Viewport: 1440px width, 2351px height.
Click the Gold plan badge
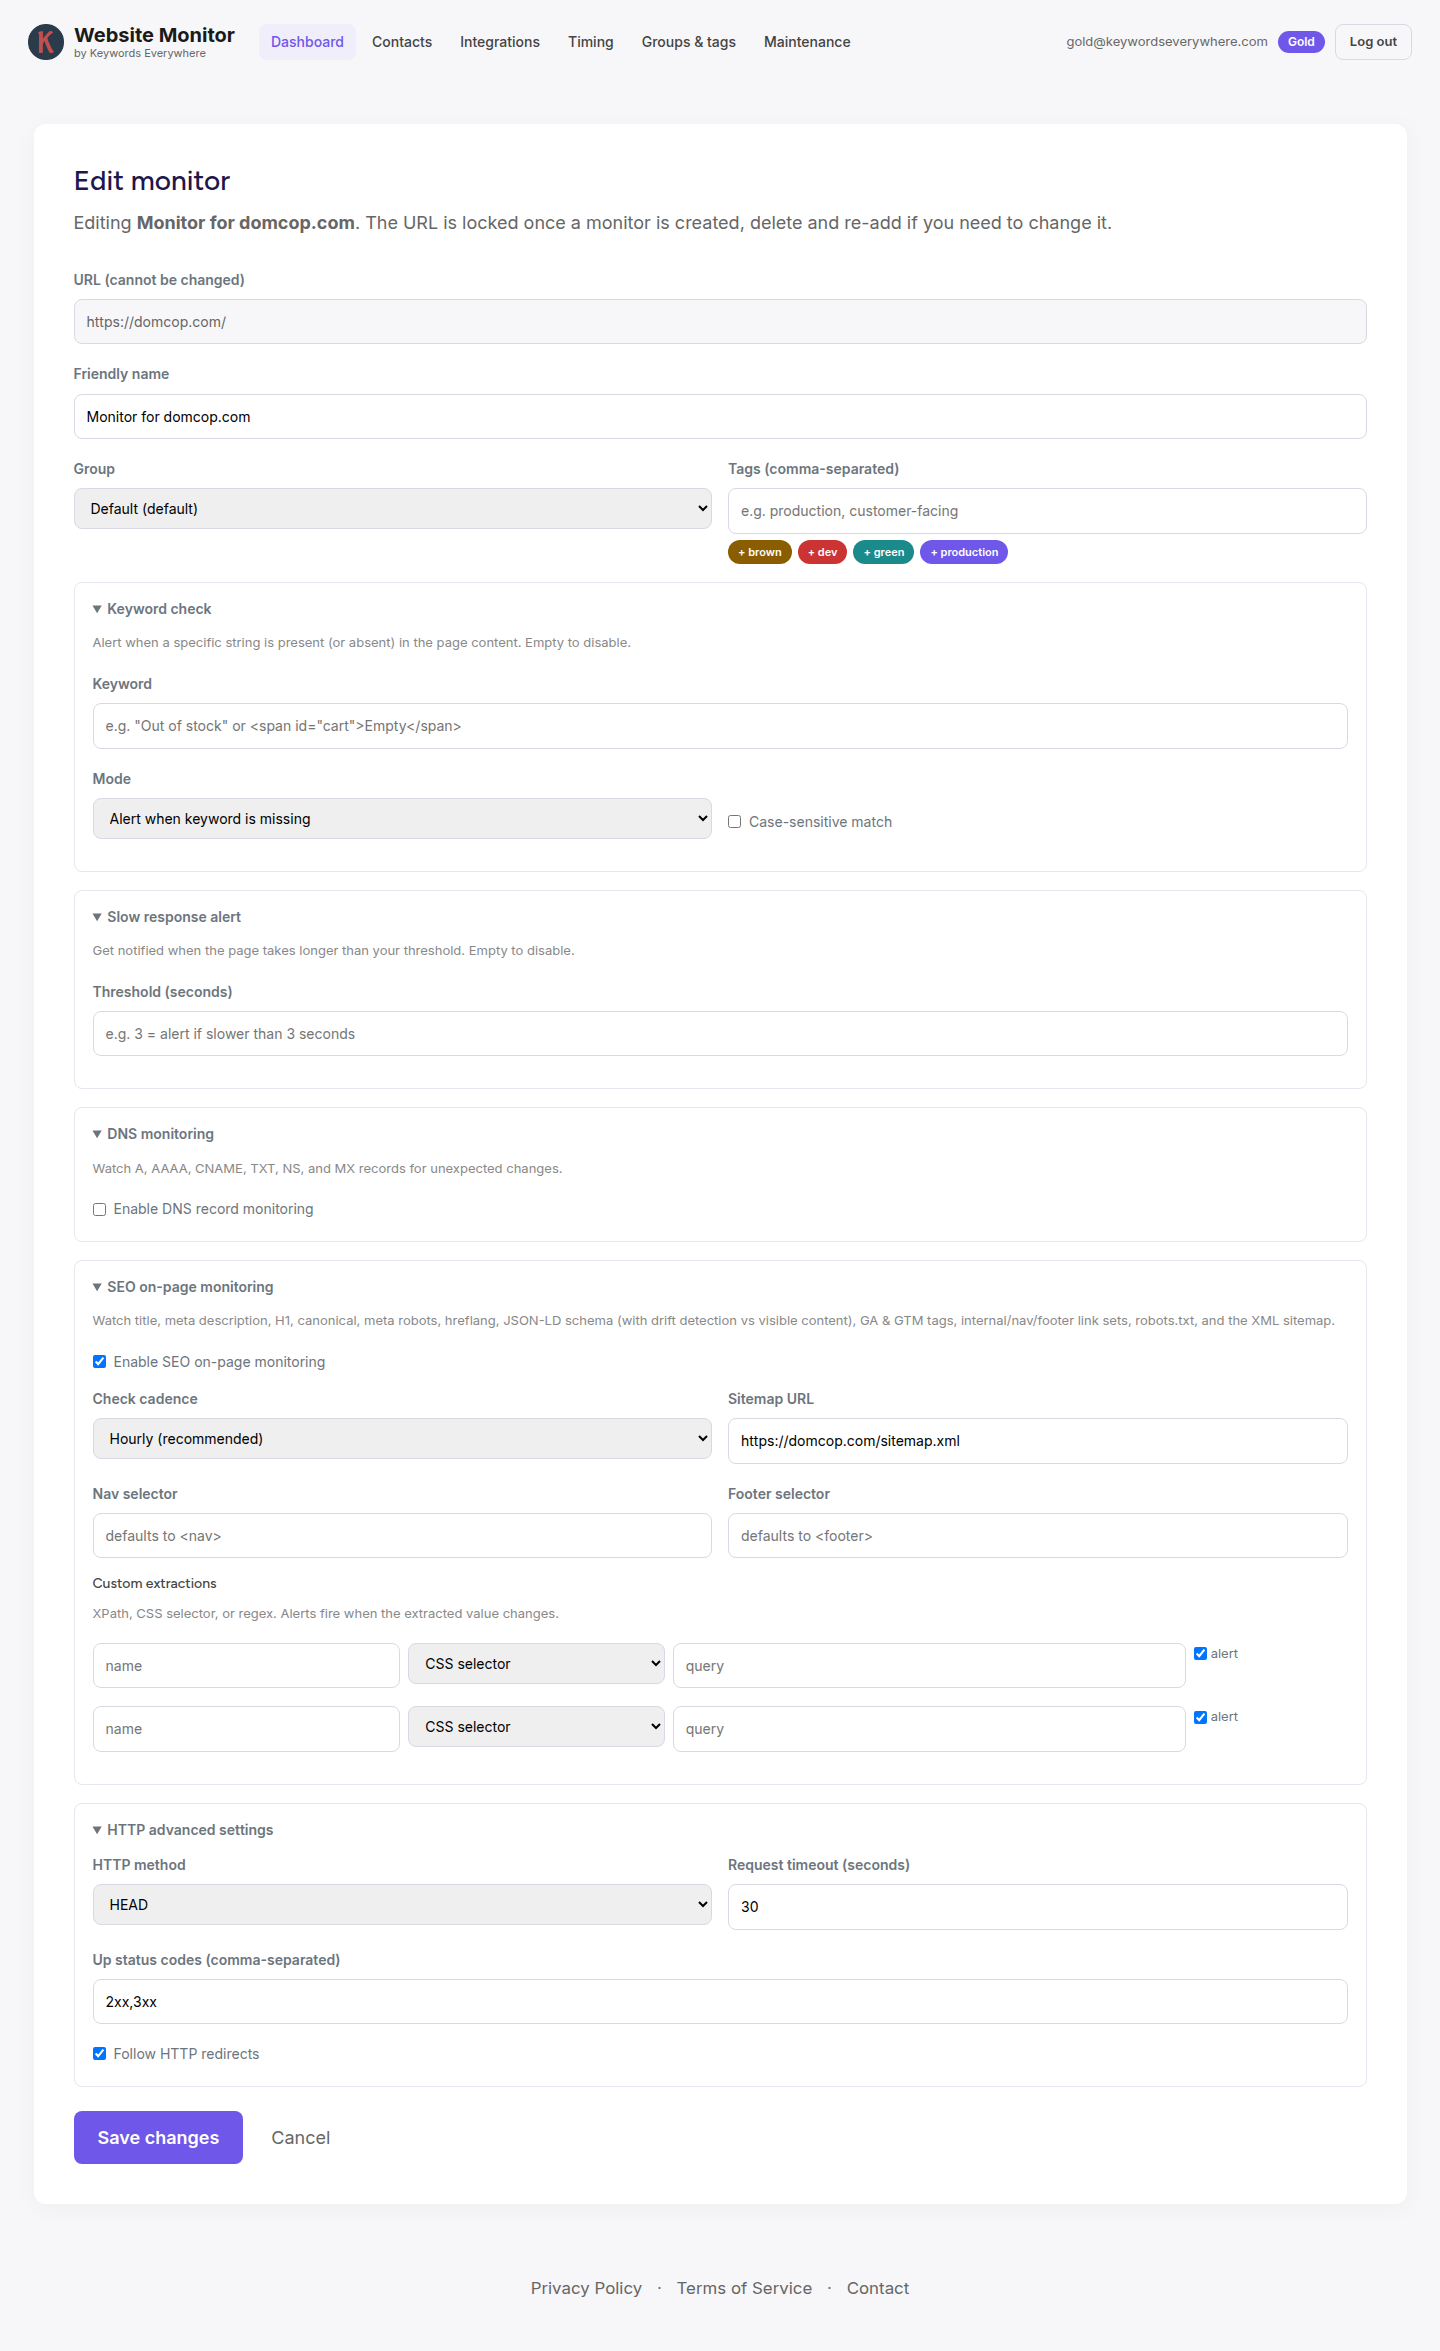1301,42
